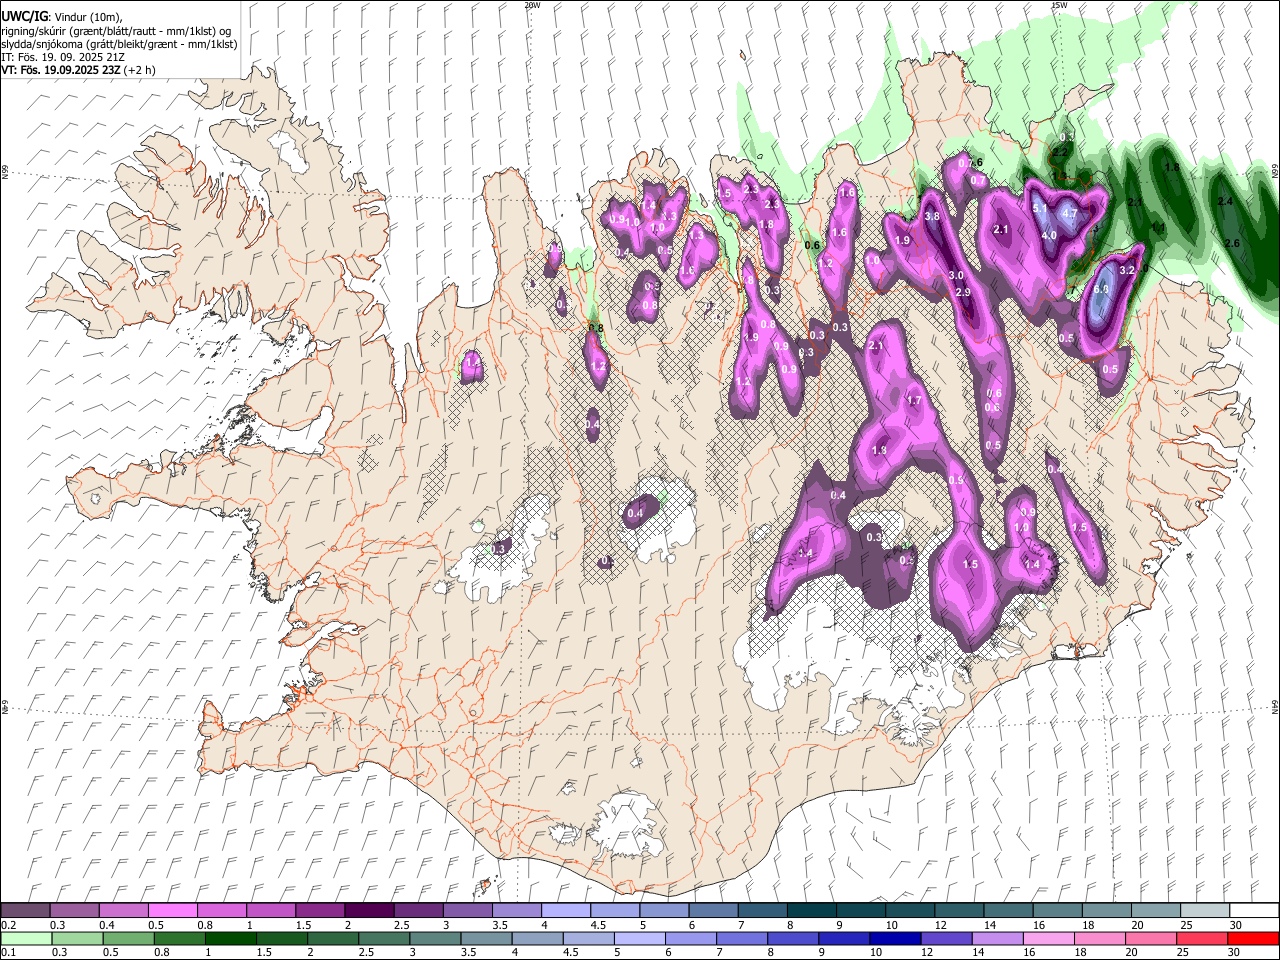Screen dimensions: 1280x960
Task: Click the 3.8 precipitation value on the map
Action: point(932,216)
